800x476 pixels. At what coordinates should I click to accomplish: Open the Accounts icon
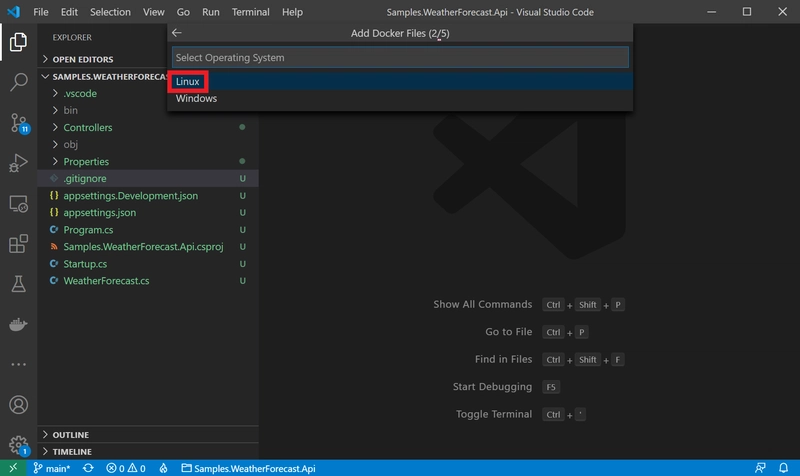coord(18,405)
